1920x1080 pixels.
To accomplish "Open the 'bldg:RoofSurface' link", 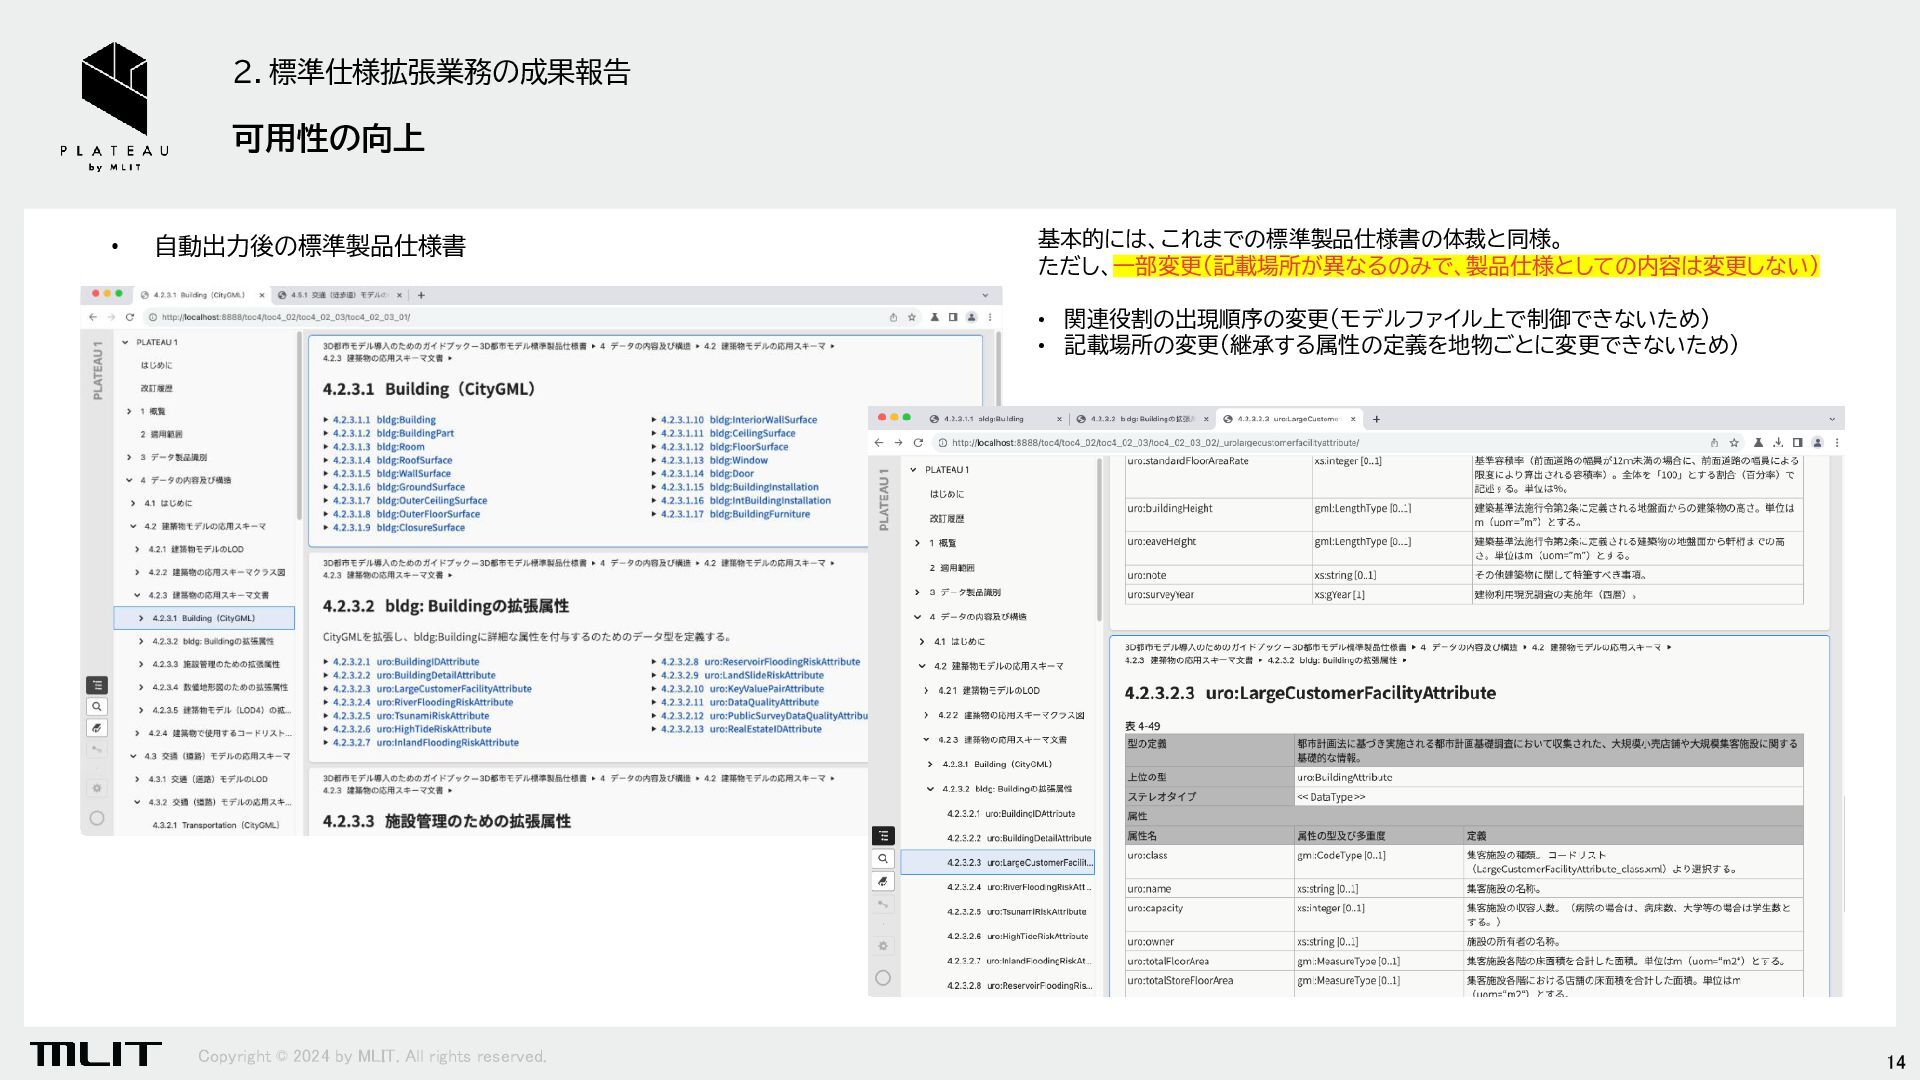I will point(414,460).
